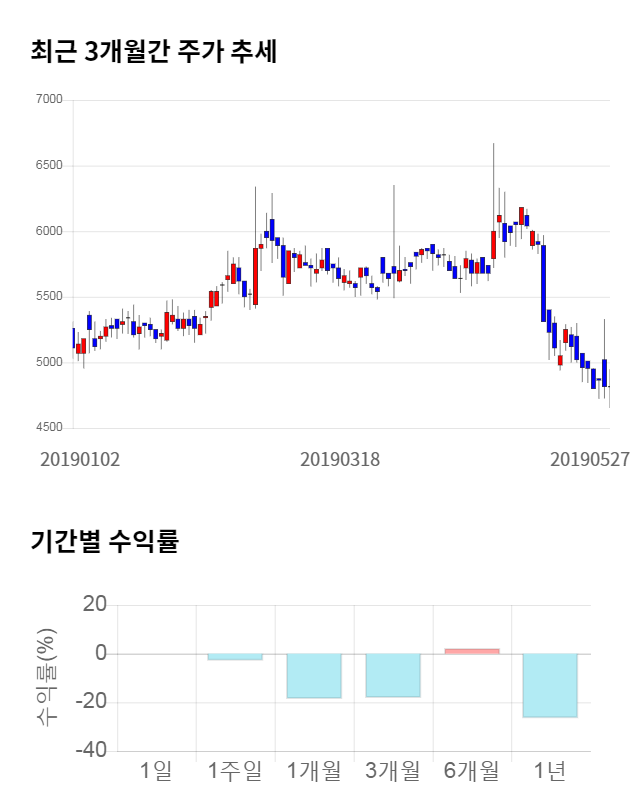Screen dimensions: 640x810
Task: Click the 4500 price axis label
Action: pos(48,428)
